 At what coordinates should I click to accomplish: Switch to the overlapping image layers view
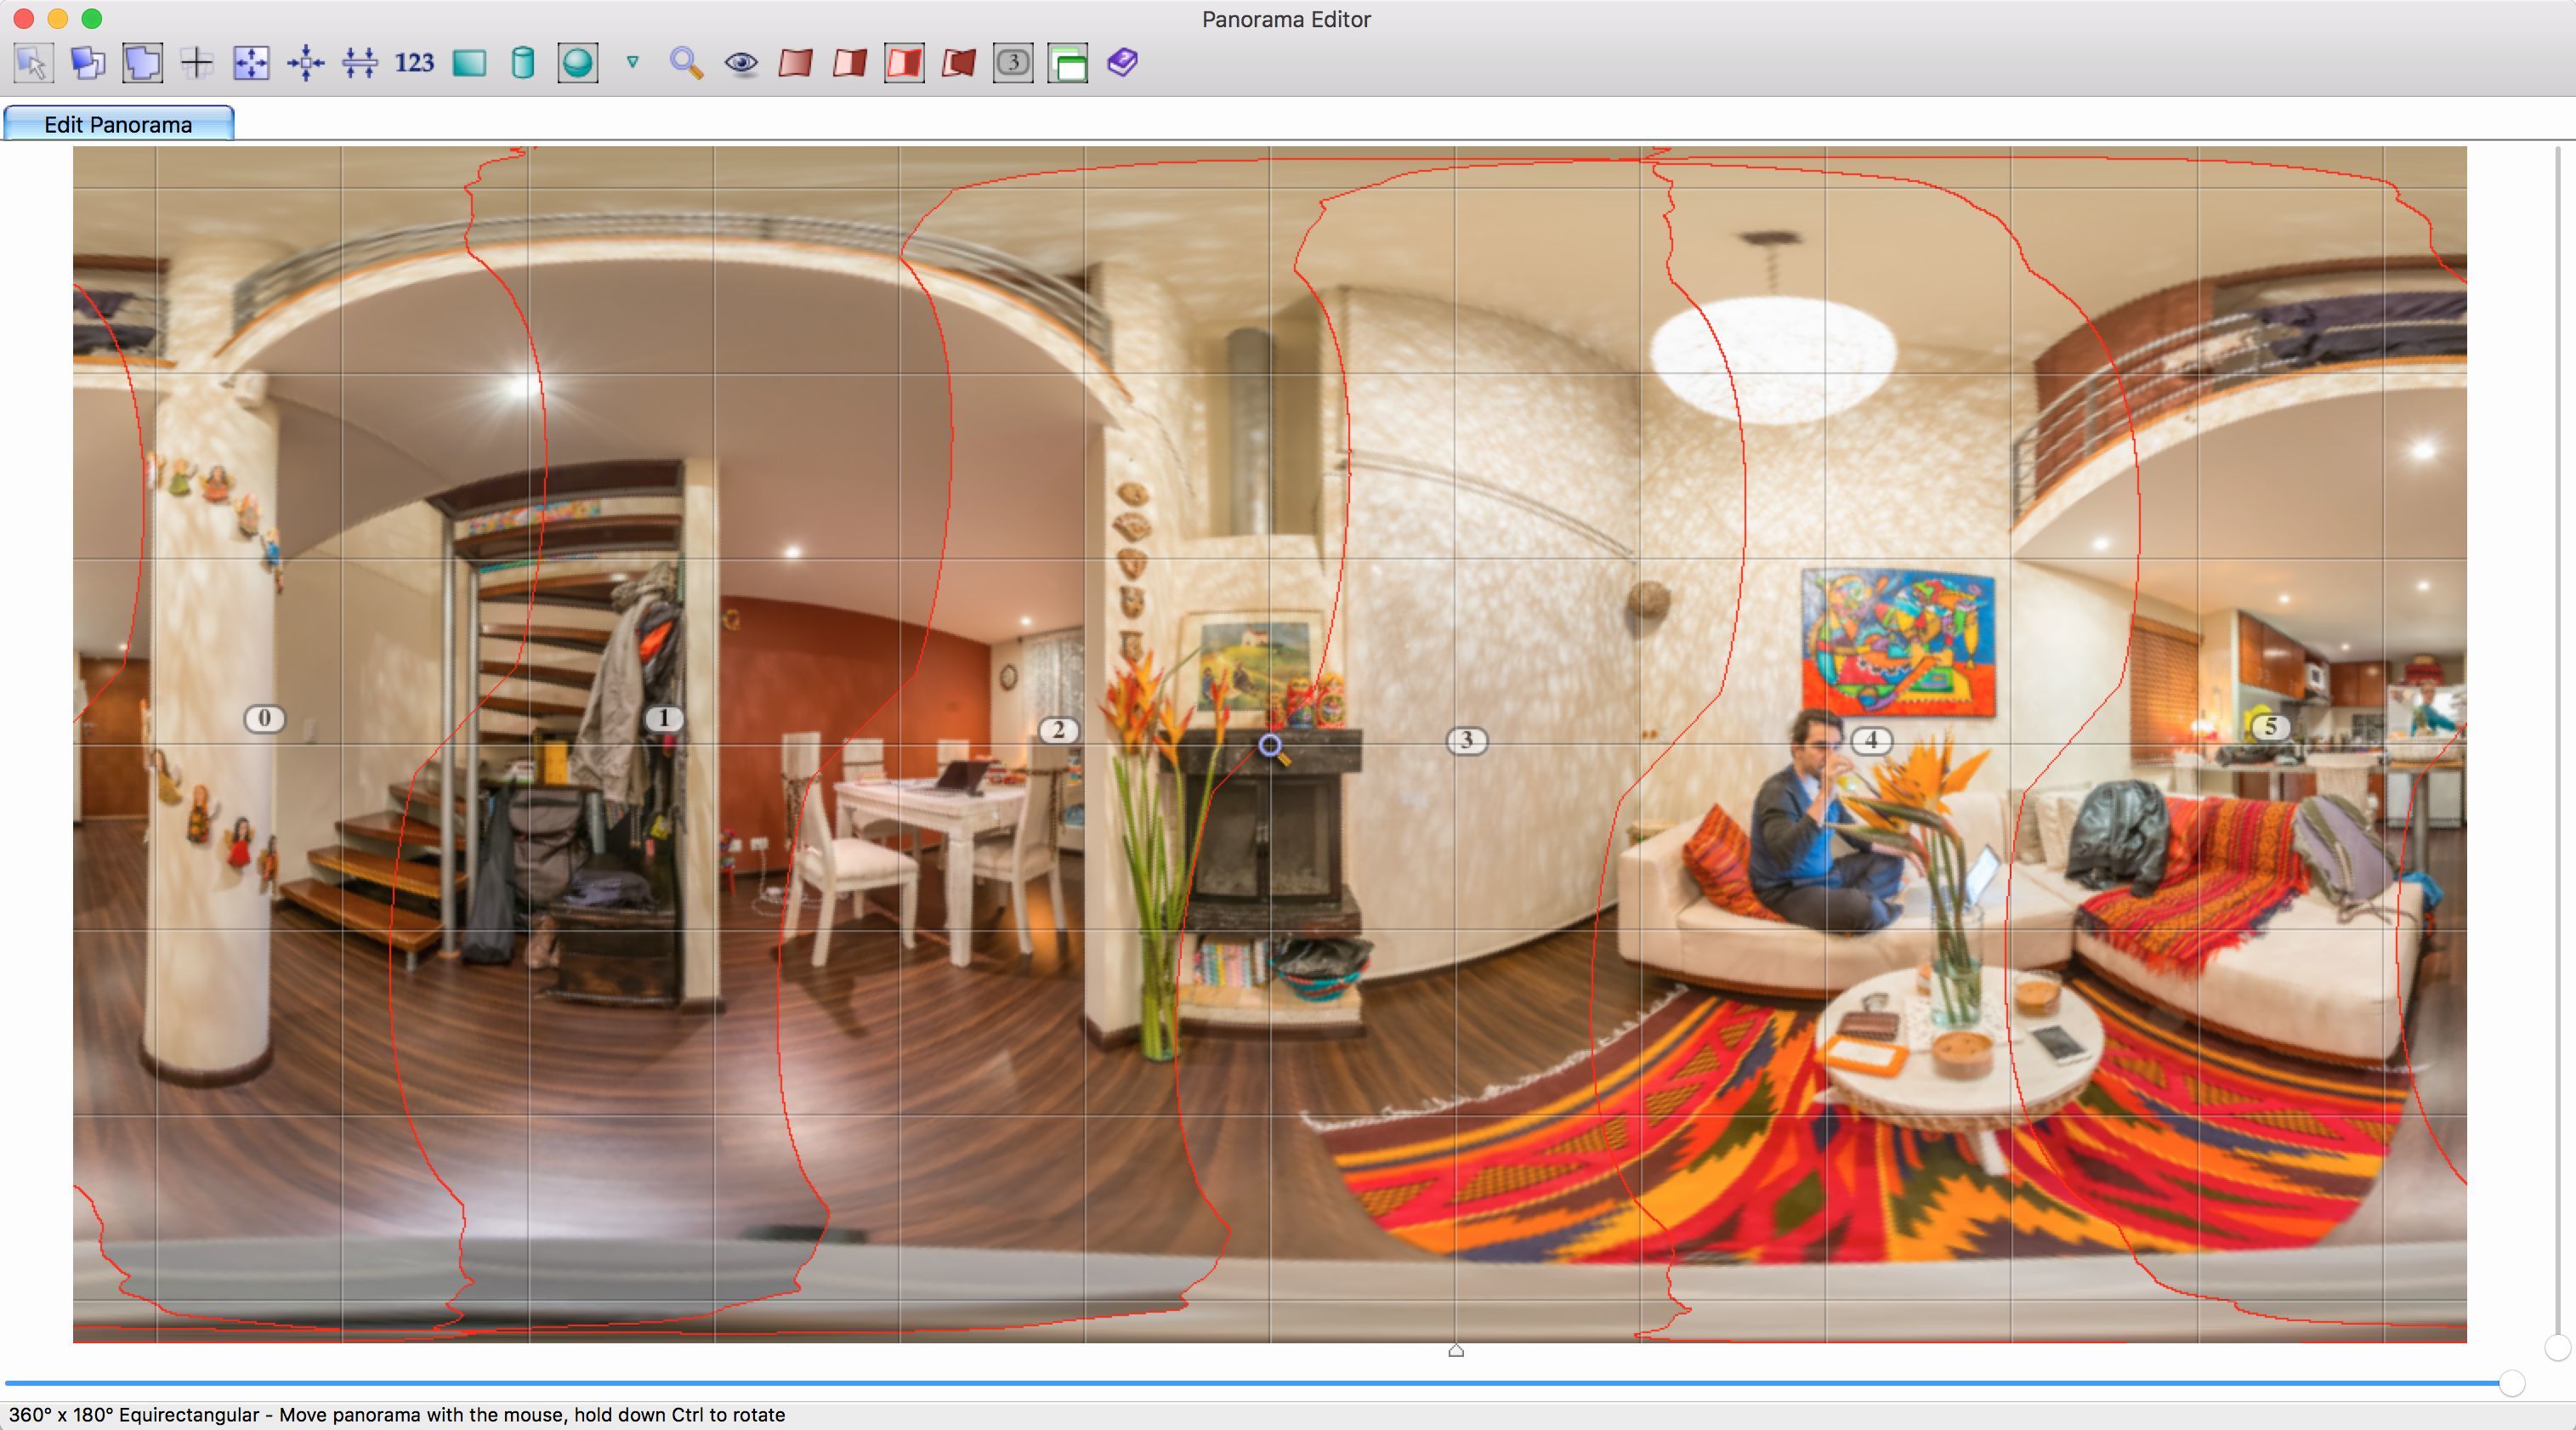click(88, 63)
